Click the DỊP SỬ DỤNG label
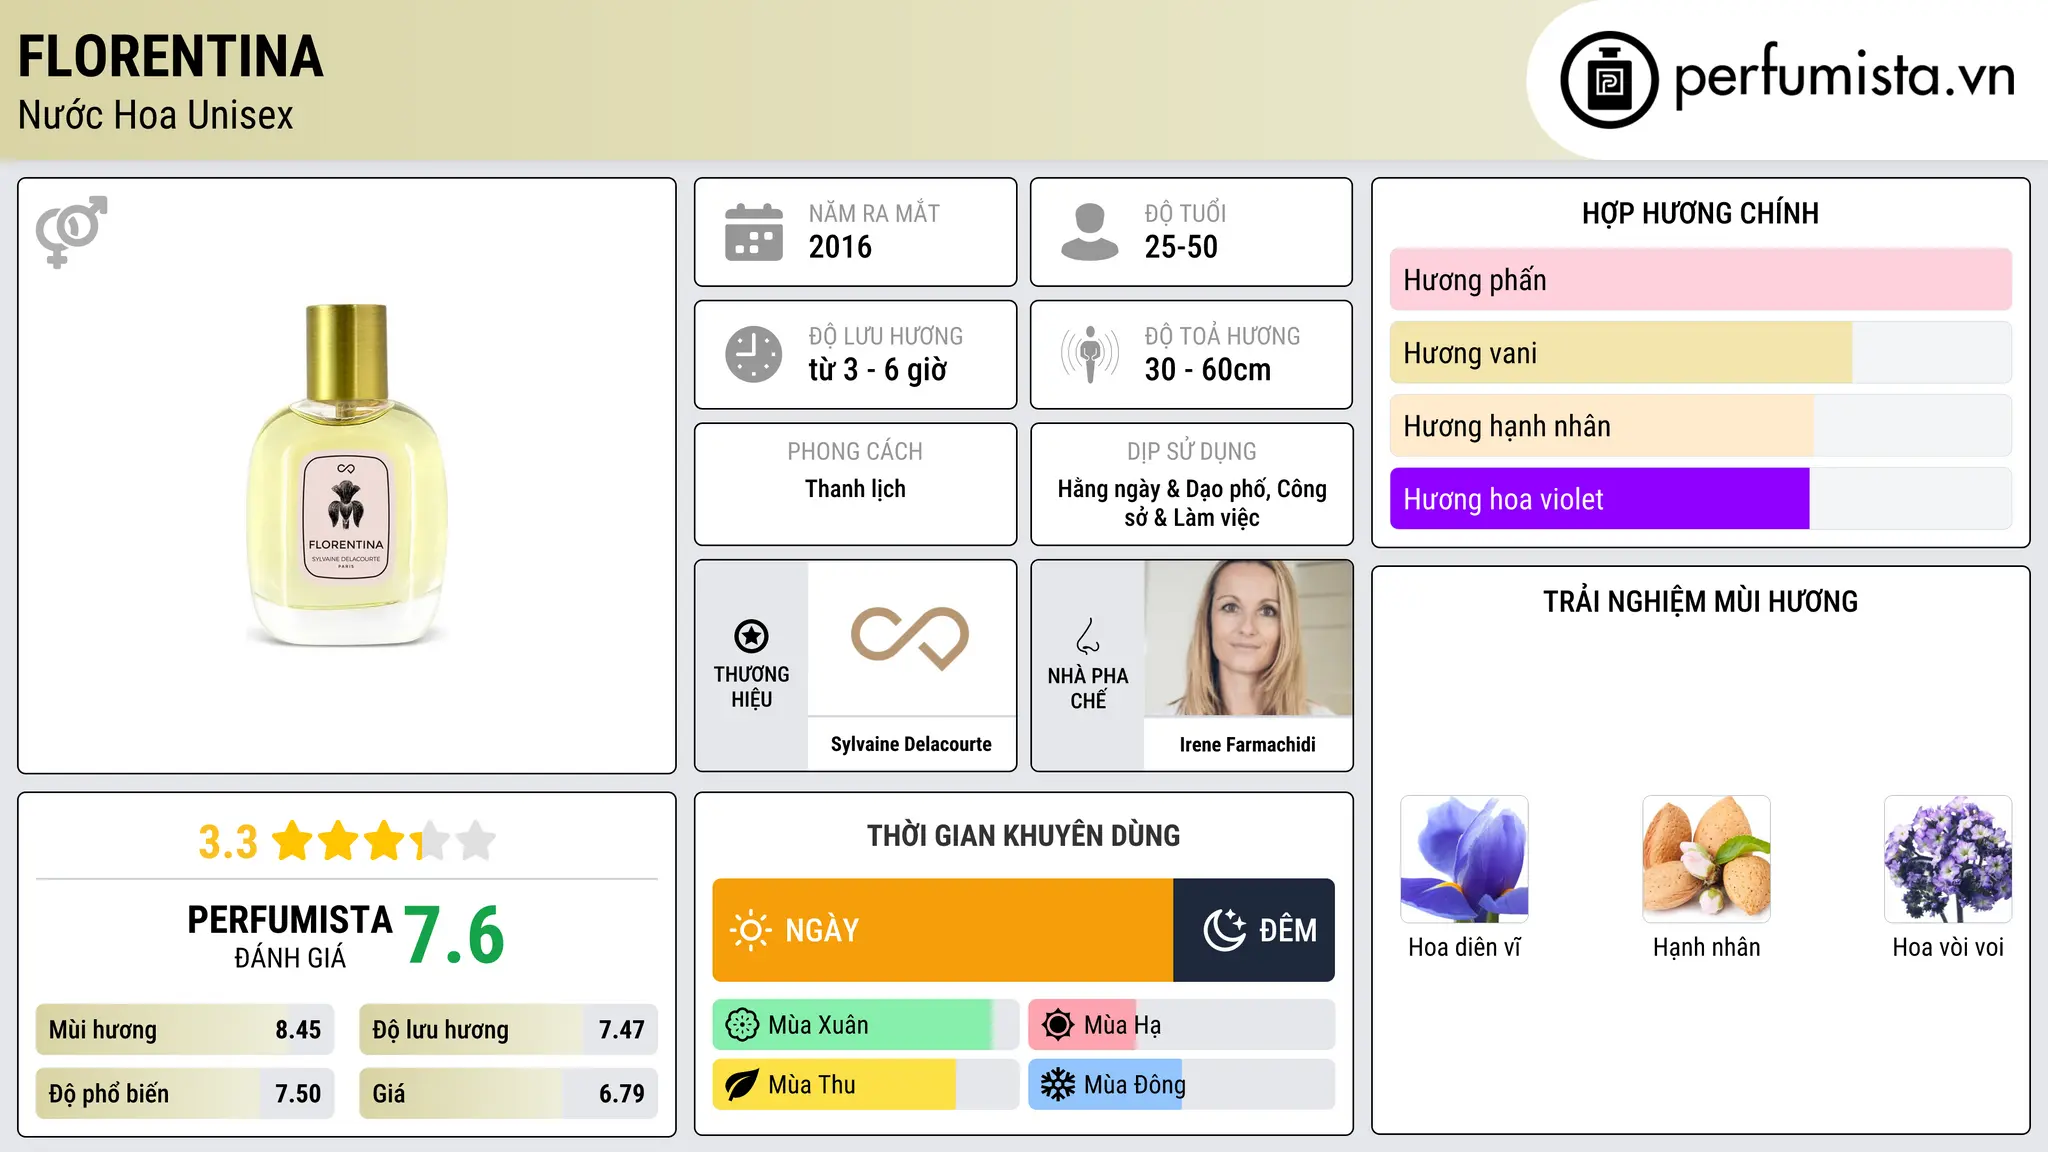The height and width of the screenshot is (1152, 2048). [x=1192, y=451]
